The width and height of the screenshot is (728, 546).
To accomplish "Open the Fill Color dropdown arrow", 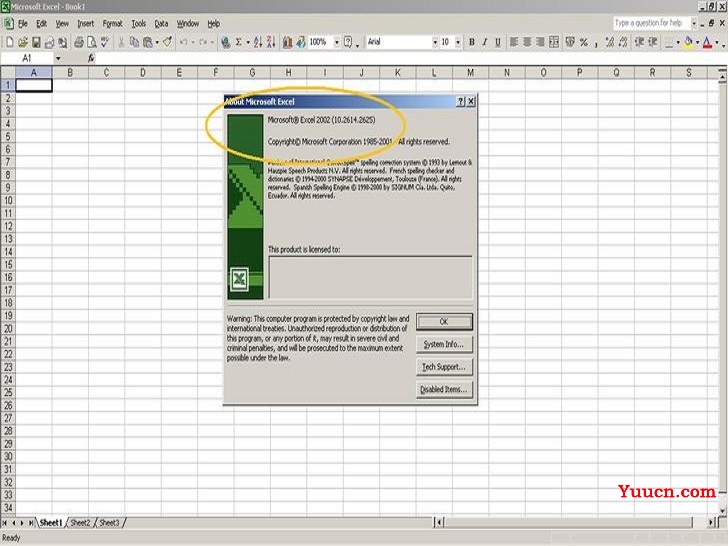I will [x=697, y=42].
